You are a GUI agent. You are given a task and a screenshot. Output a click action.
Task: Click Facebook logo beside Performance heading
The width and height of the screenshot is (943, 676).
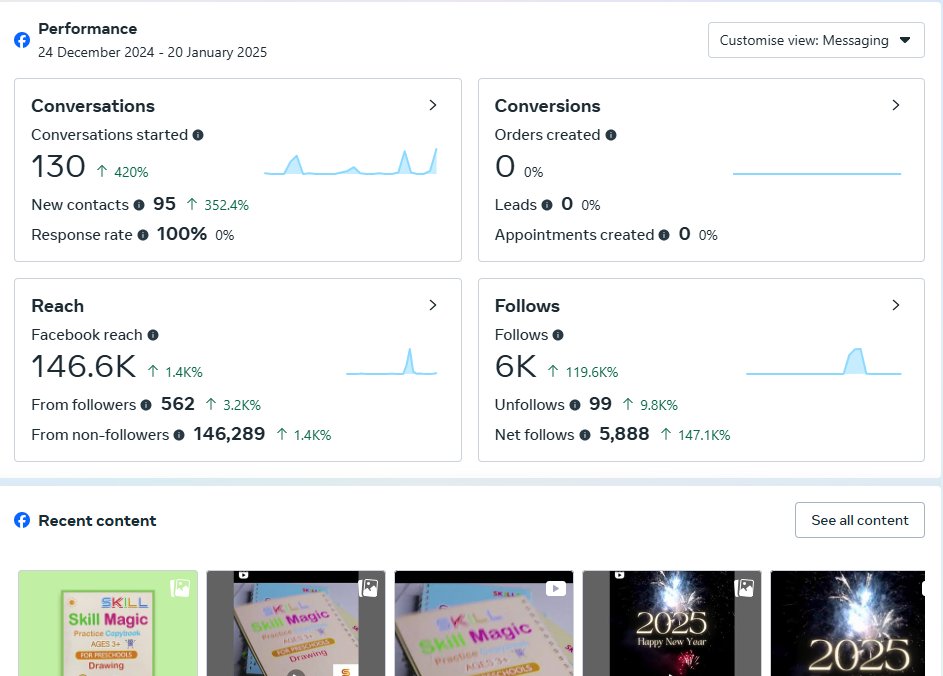tap(22, 40)
